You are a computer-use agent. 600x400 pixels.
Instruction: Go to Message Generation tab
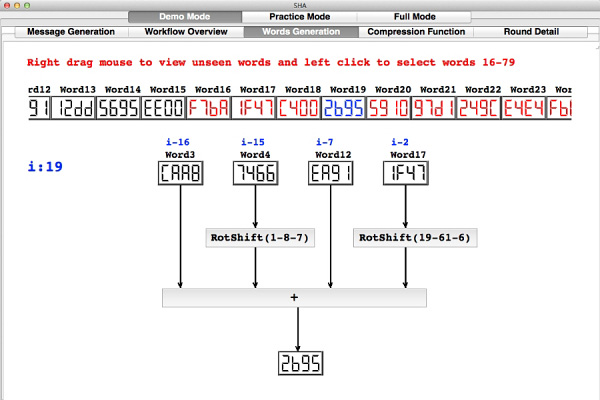tap(71, 31)
